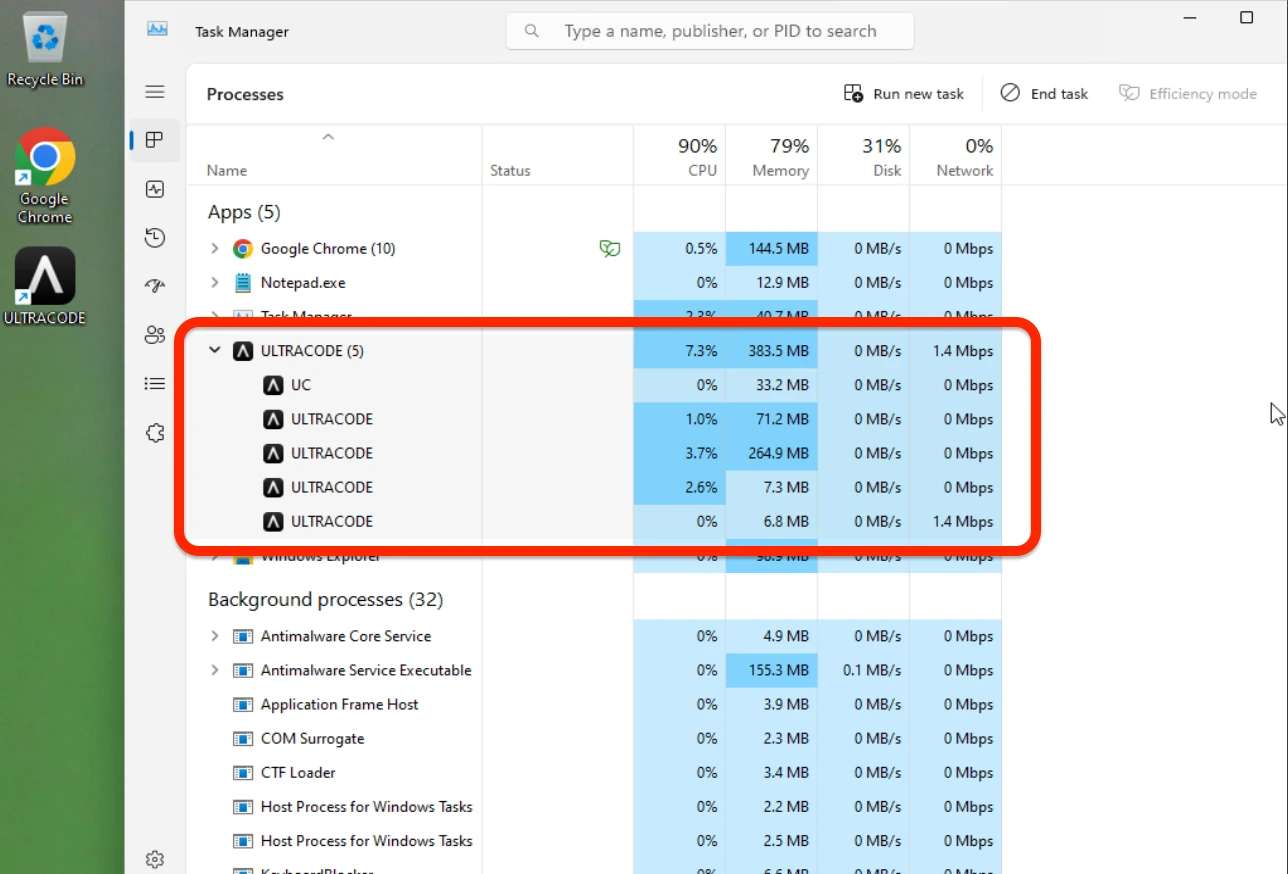Viewport: 1288px width, 874px height.
Task: Select Host Process row using 2.5 MB
Action: click(594, 841)
